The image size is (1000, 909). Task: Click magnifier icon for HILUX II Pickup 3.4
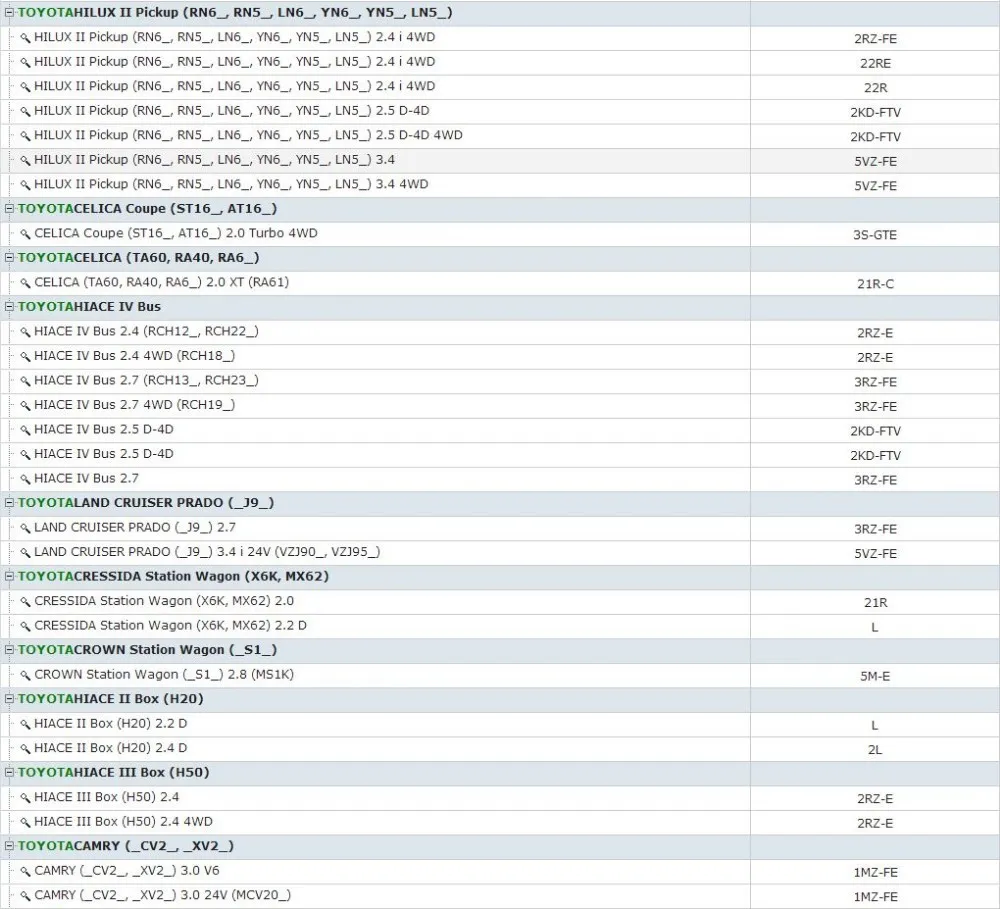tap(25, 160)
